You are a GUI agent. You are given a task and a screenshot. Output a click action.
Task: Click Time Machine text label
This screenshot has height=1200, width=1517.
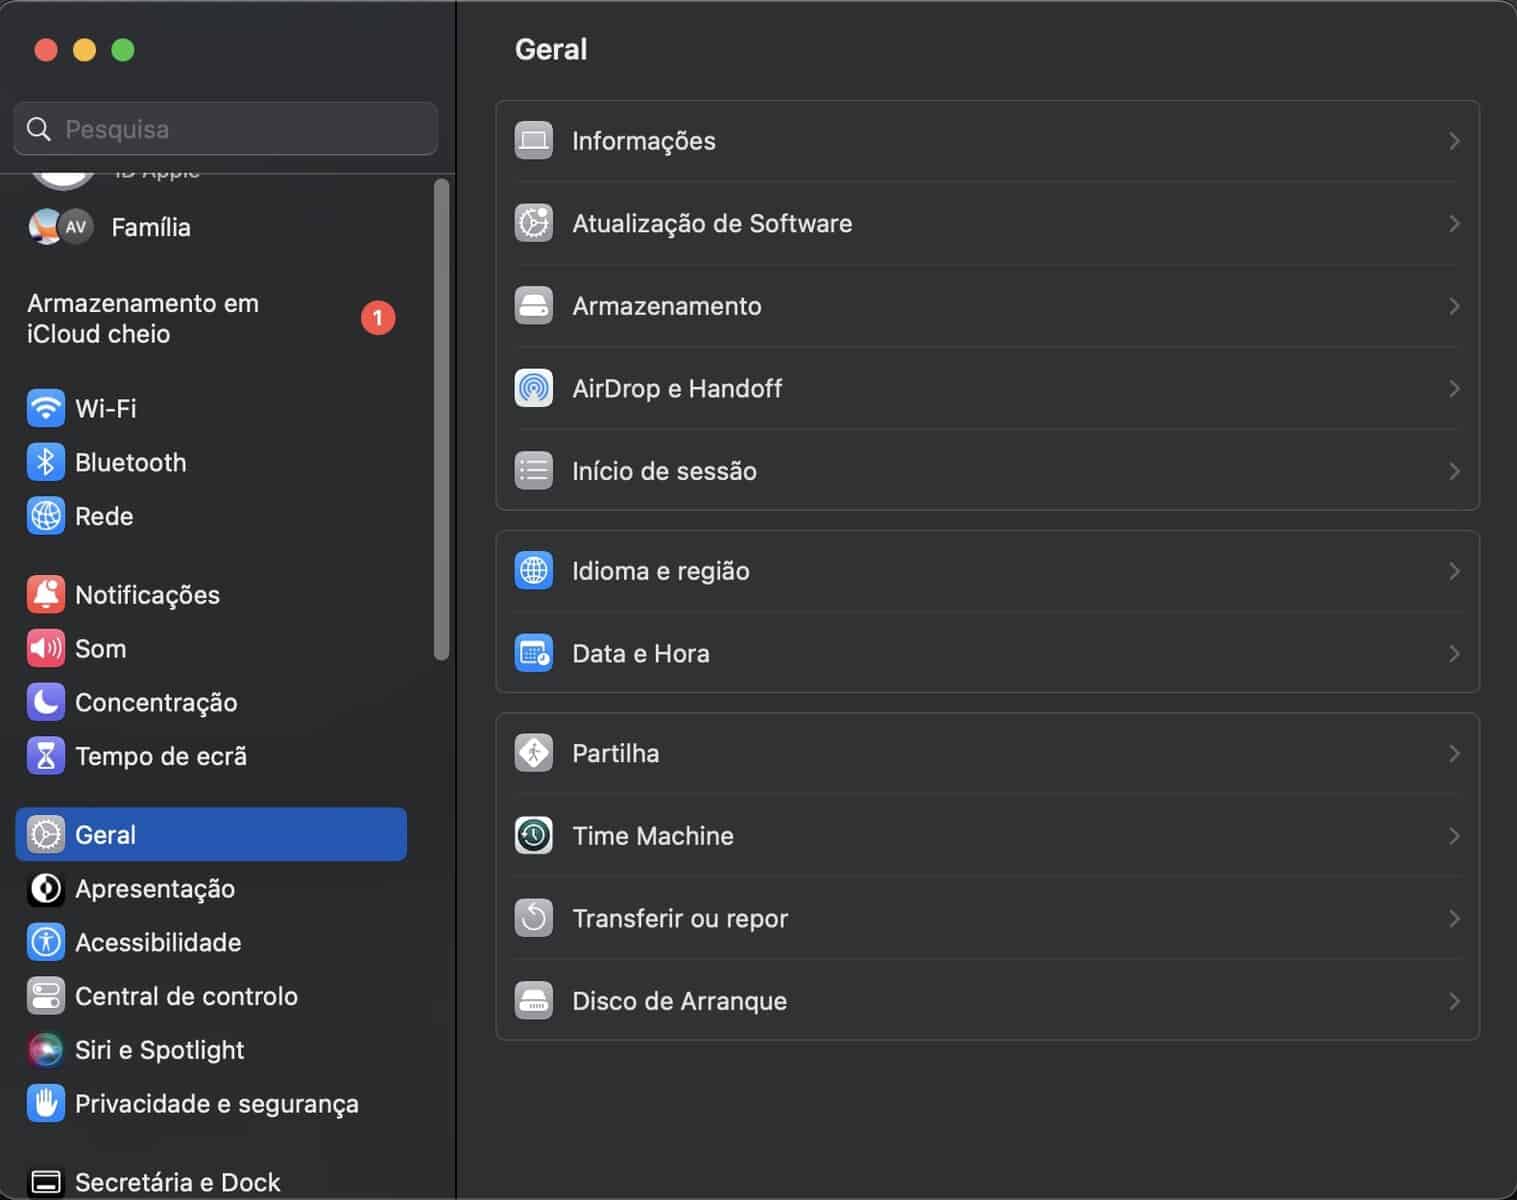pos(653,836)
